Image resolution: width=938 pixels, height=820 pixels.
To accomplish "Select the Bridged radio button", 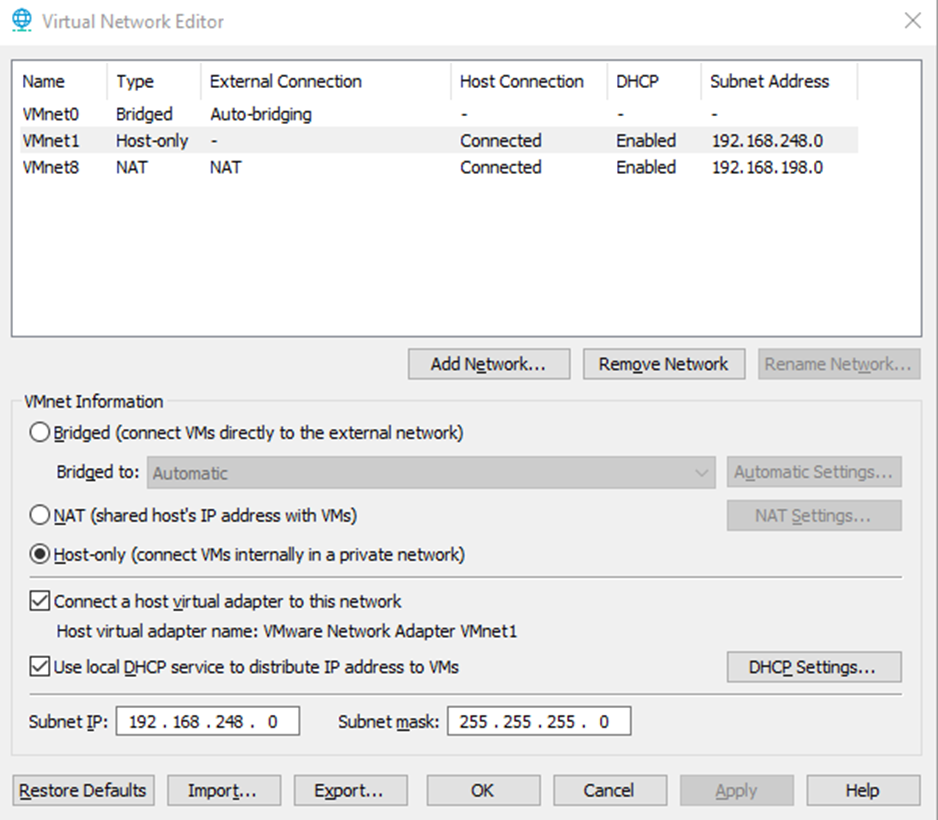I will click(39, 432).
